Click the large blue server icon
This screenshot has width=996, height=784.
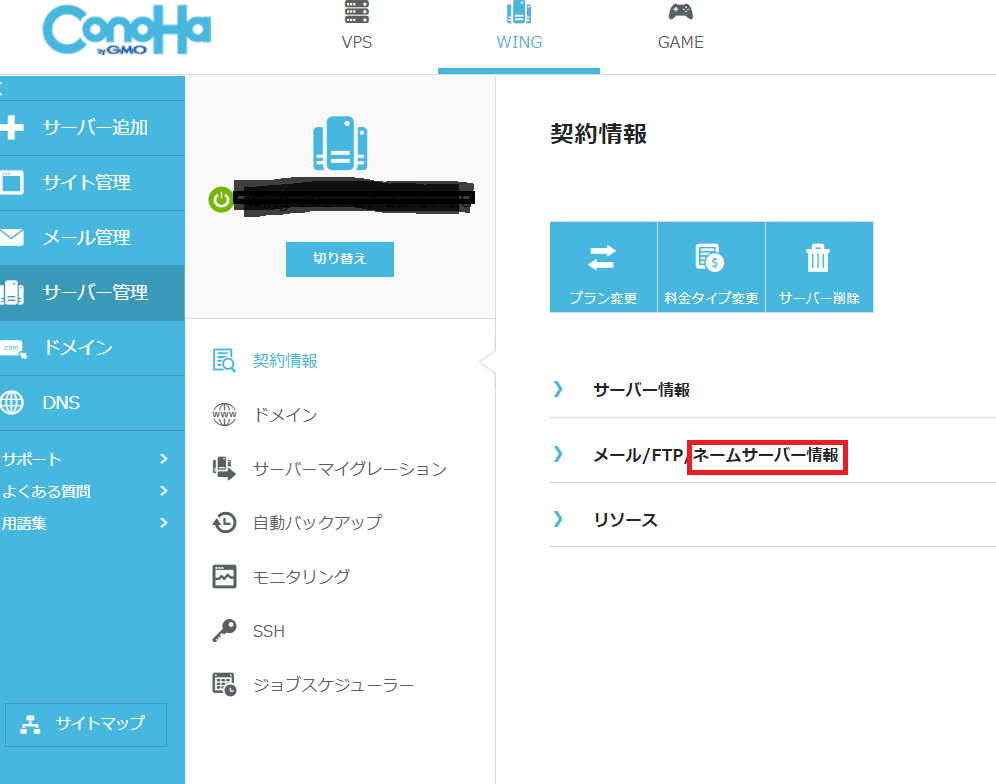[340, 143]
